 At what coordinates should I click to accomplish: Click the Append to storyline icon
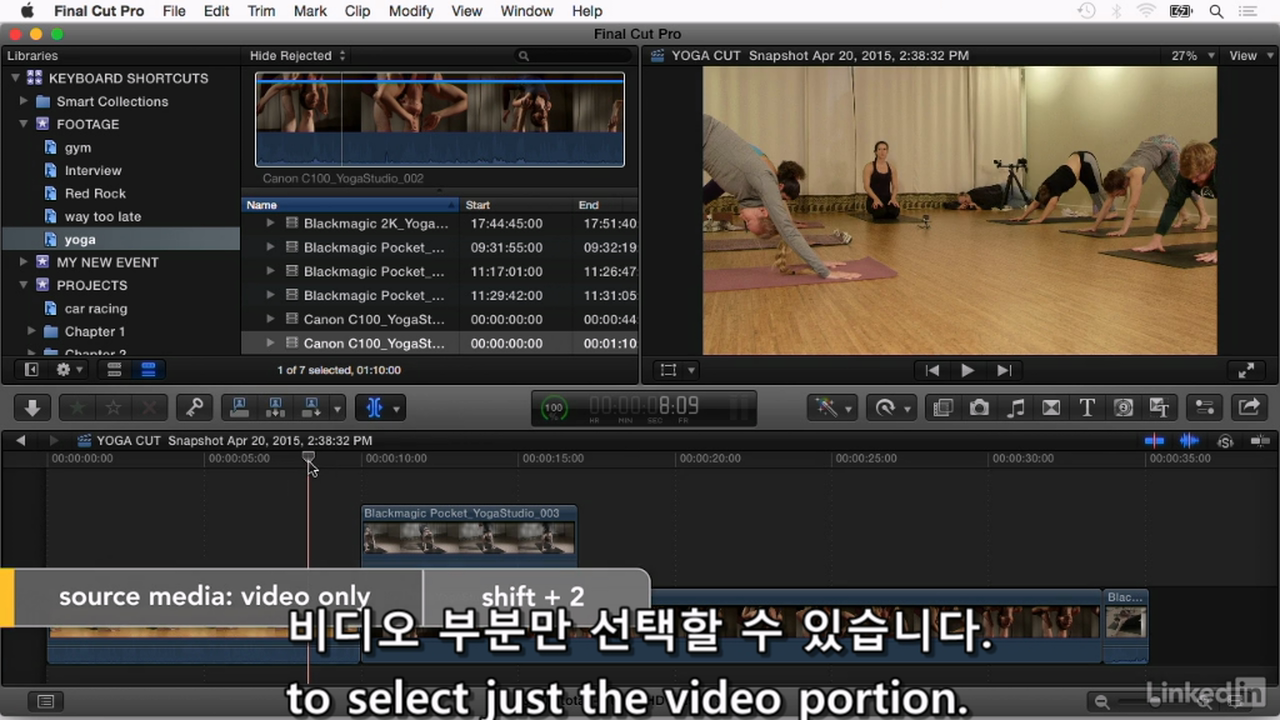click(311, 407)
